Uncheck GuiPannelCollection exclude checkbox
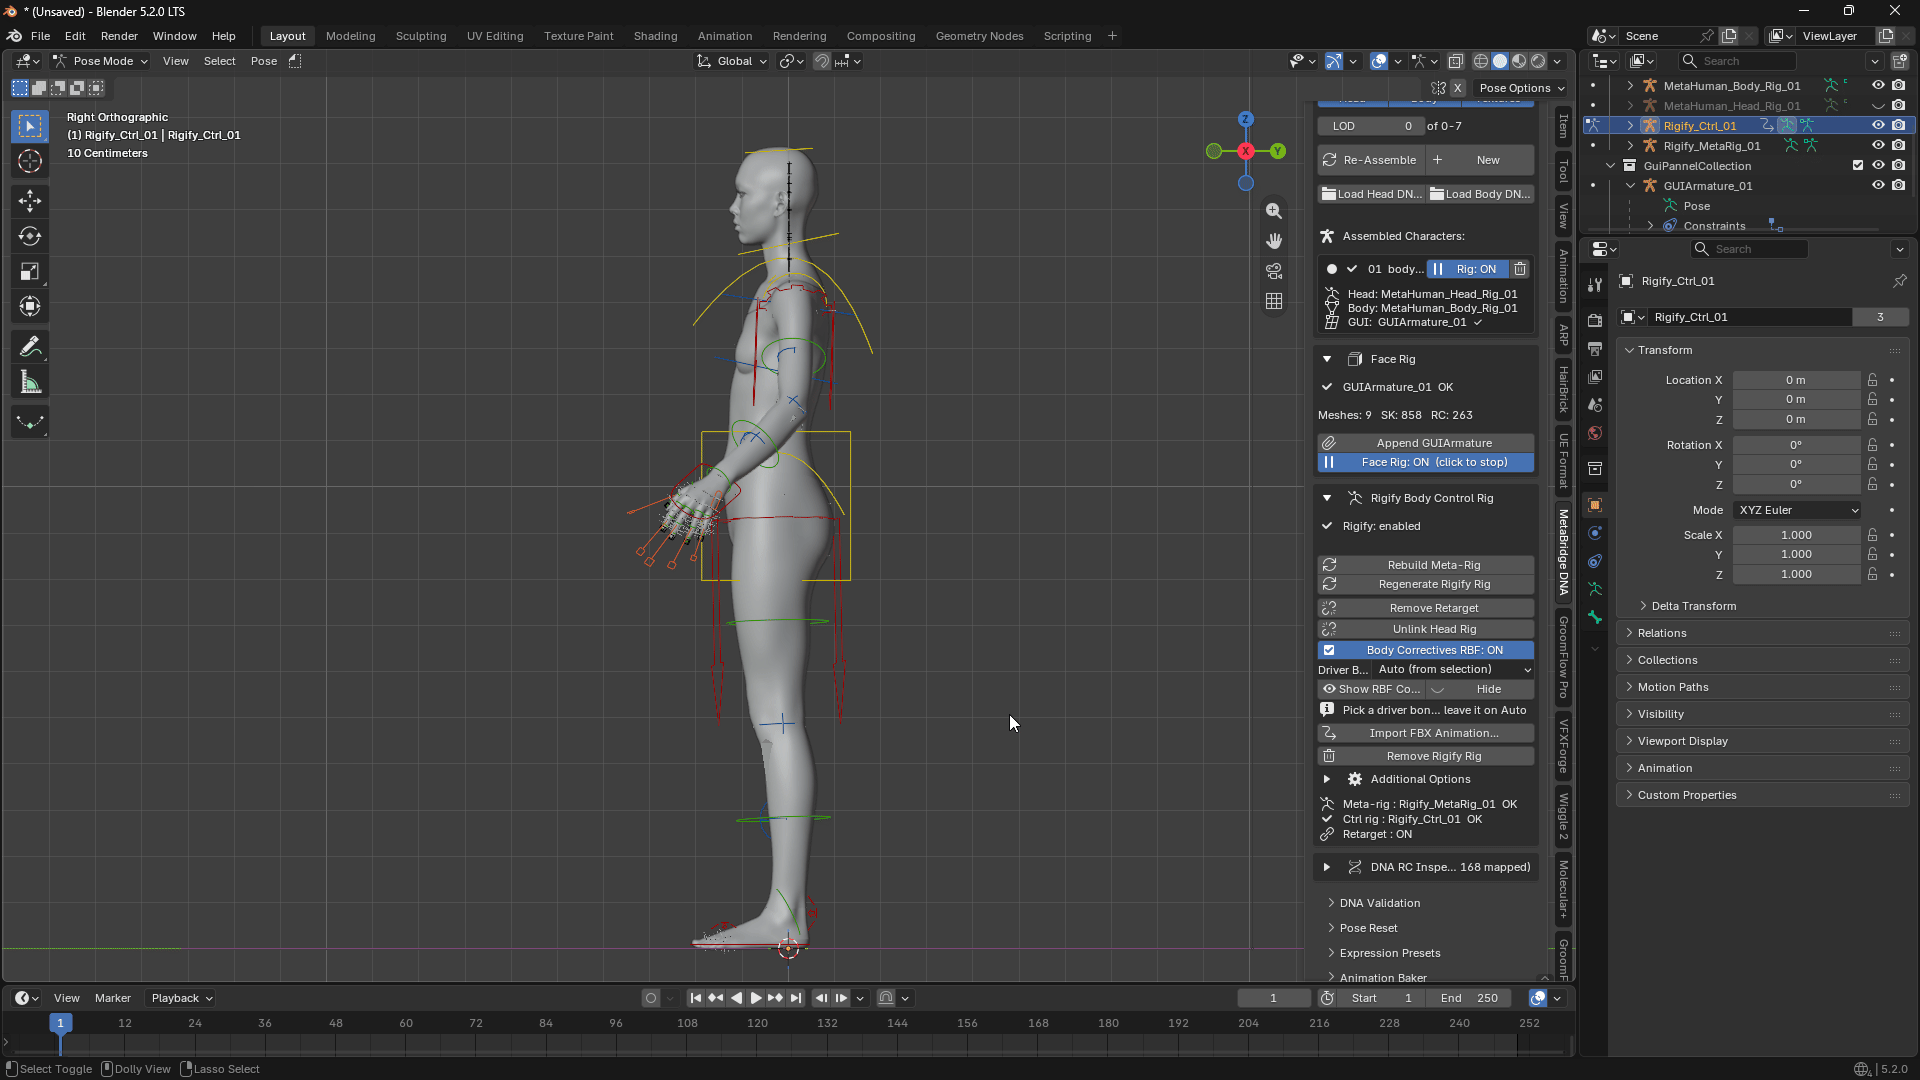1920x1080 pixels. click(x=1858, y=166)
